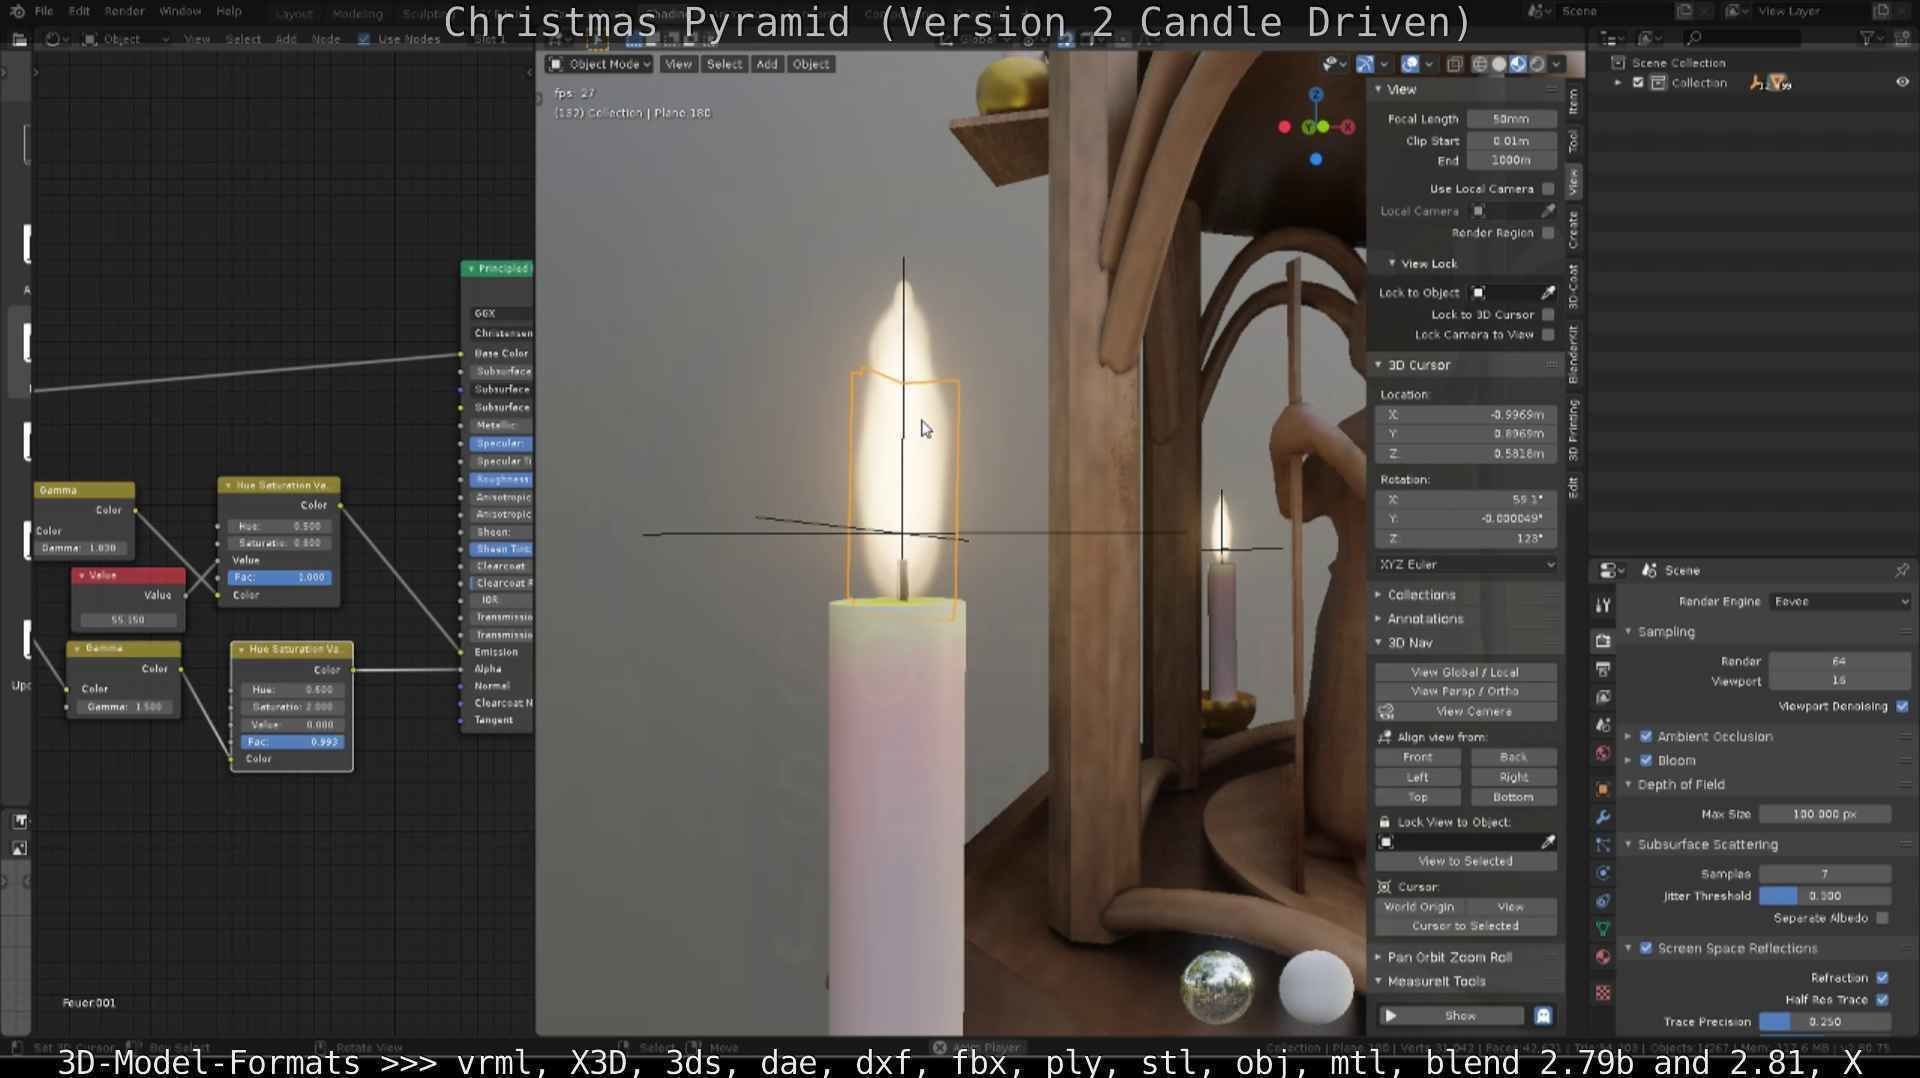Open the Object properties tab icon
The image size is (1920, 1078).
(1603, 789)
